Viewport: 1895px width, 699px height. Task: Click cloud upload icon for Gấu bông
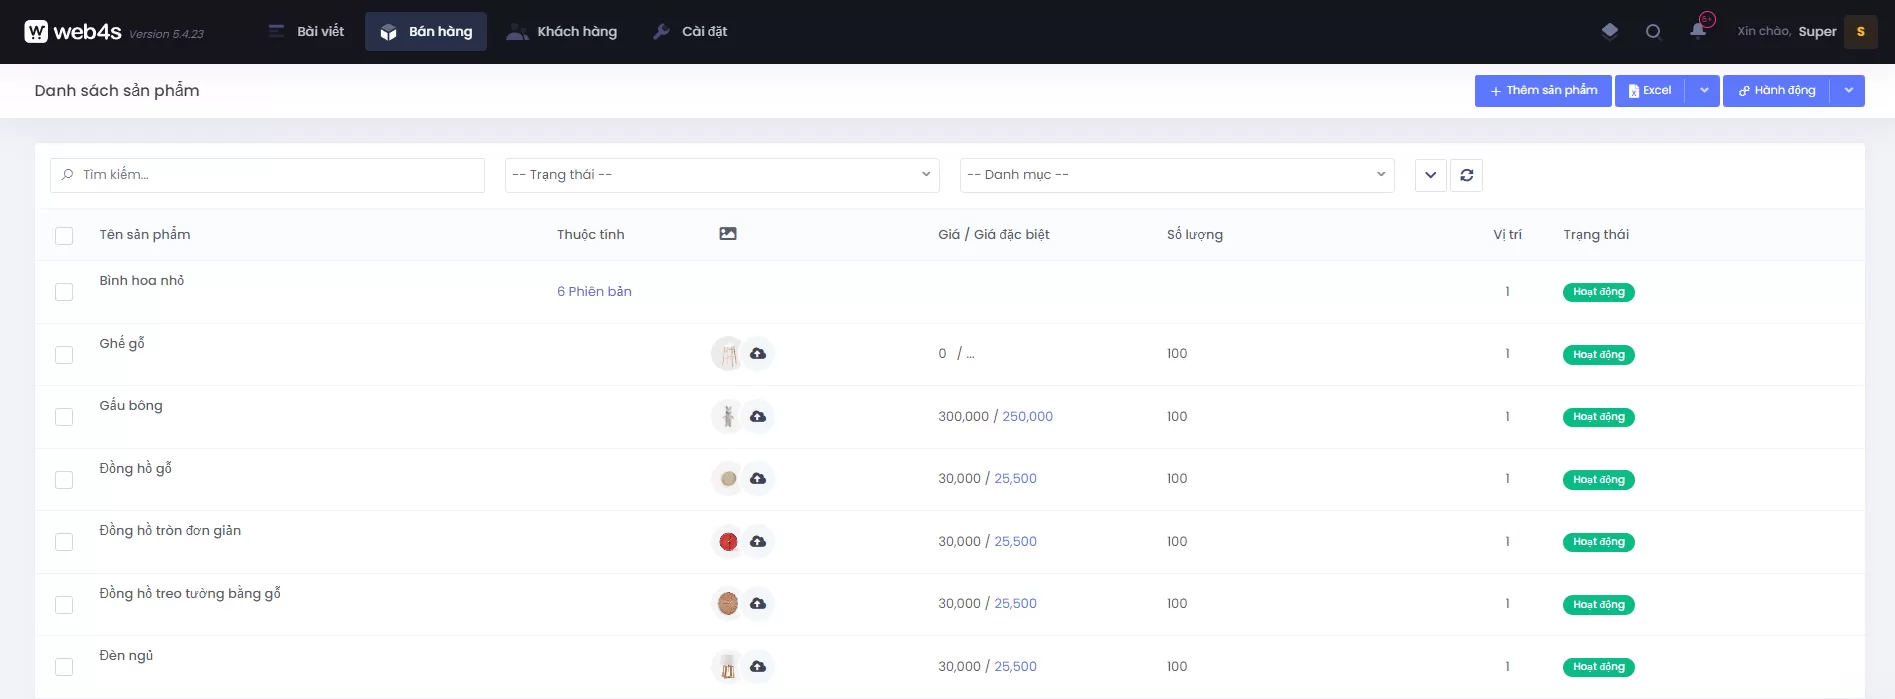(758, 416)
